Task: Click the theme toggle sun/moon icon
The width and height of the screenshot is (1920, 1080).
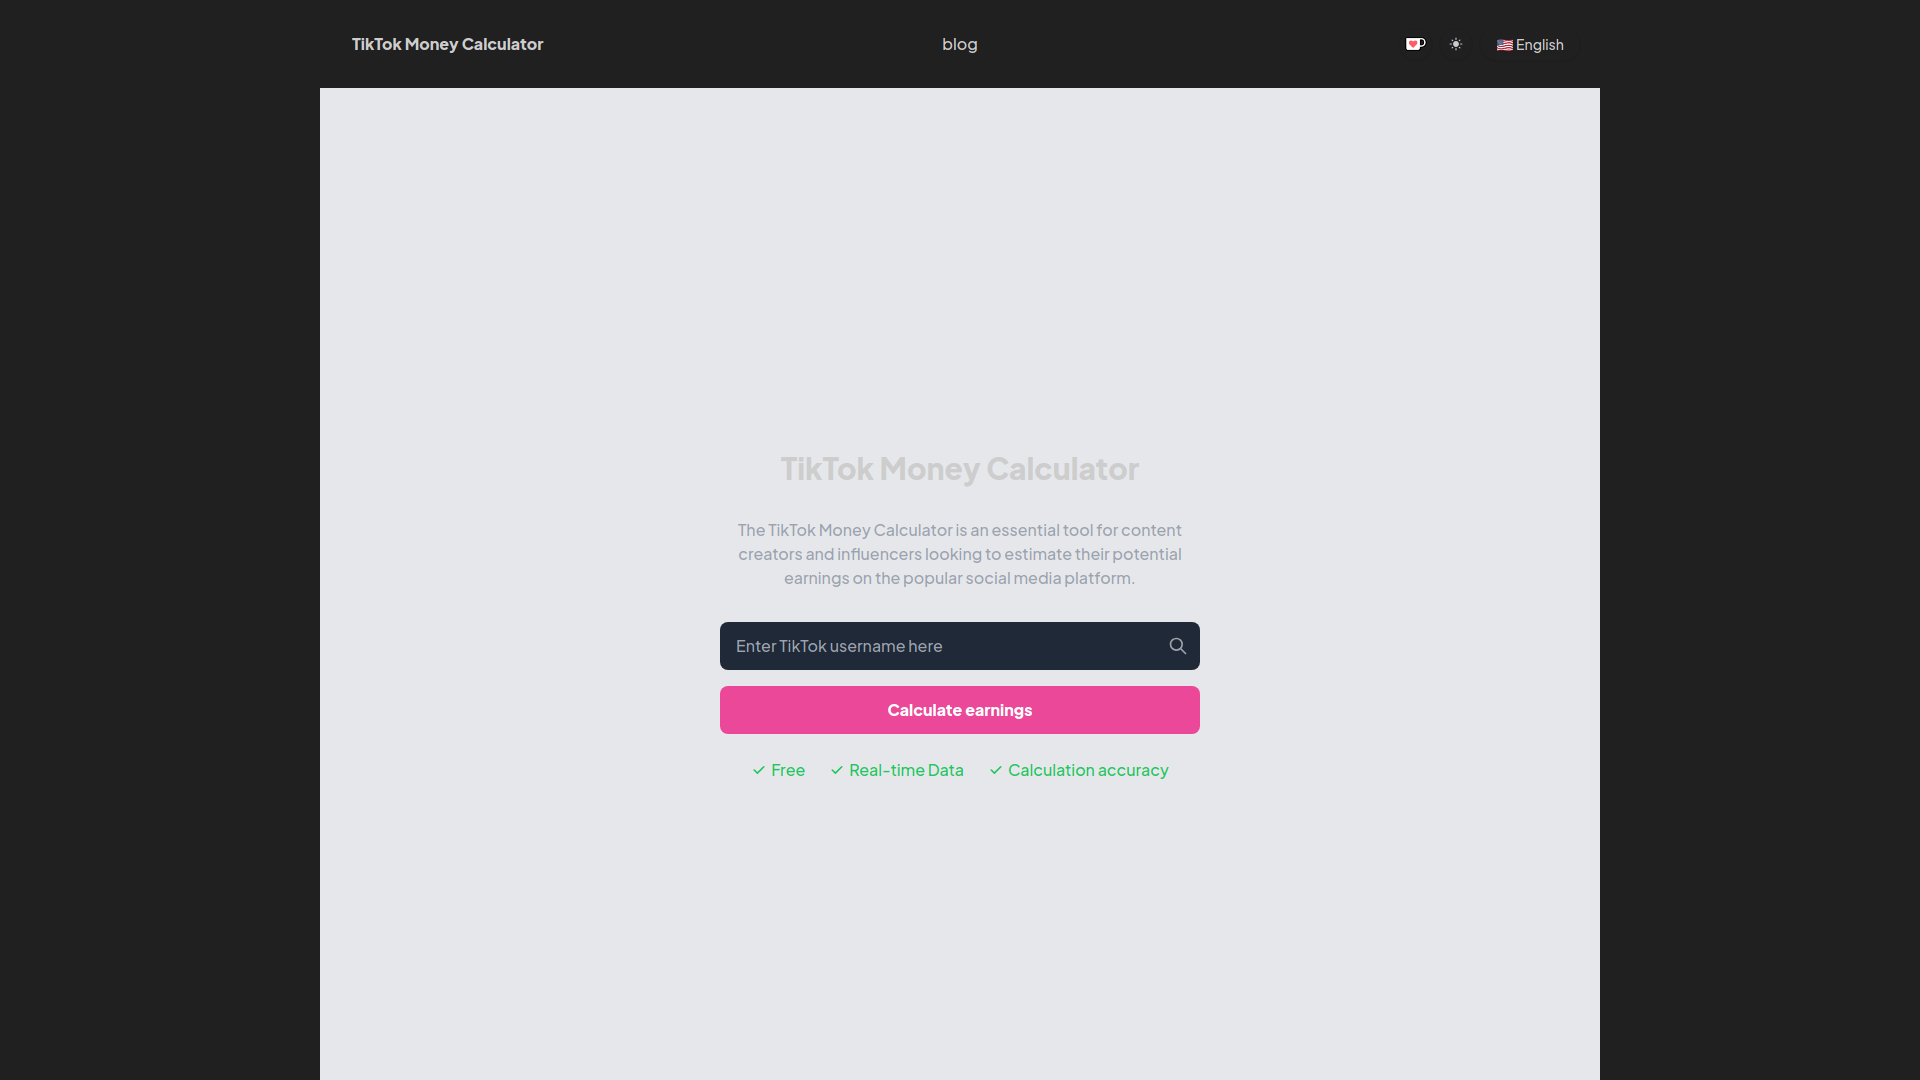Action: pos(1456,44)
